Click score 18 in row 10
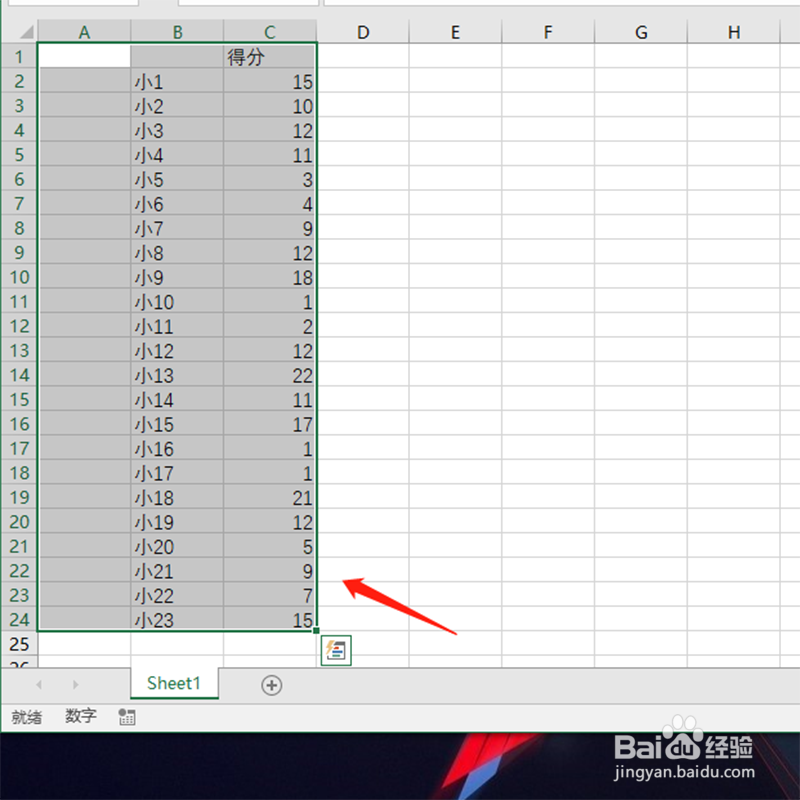Screen dimensions: 800x800 [270, 277]
